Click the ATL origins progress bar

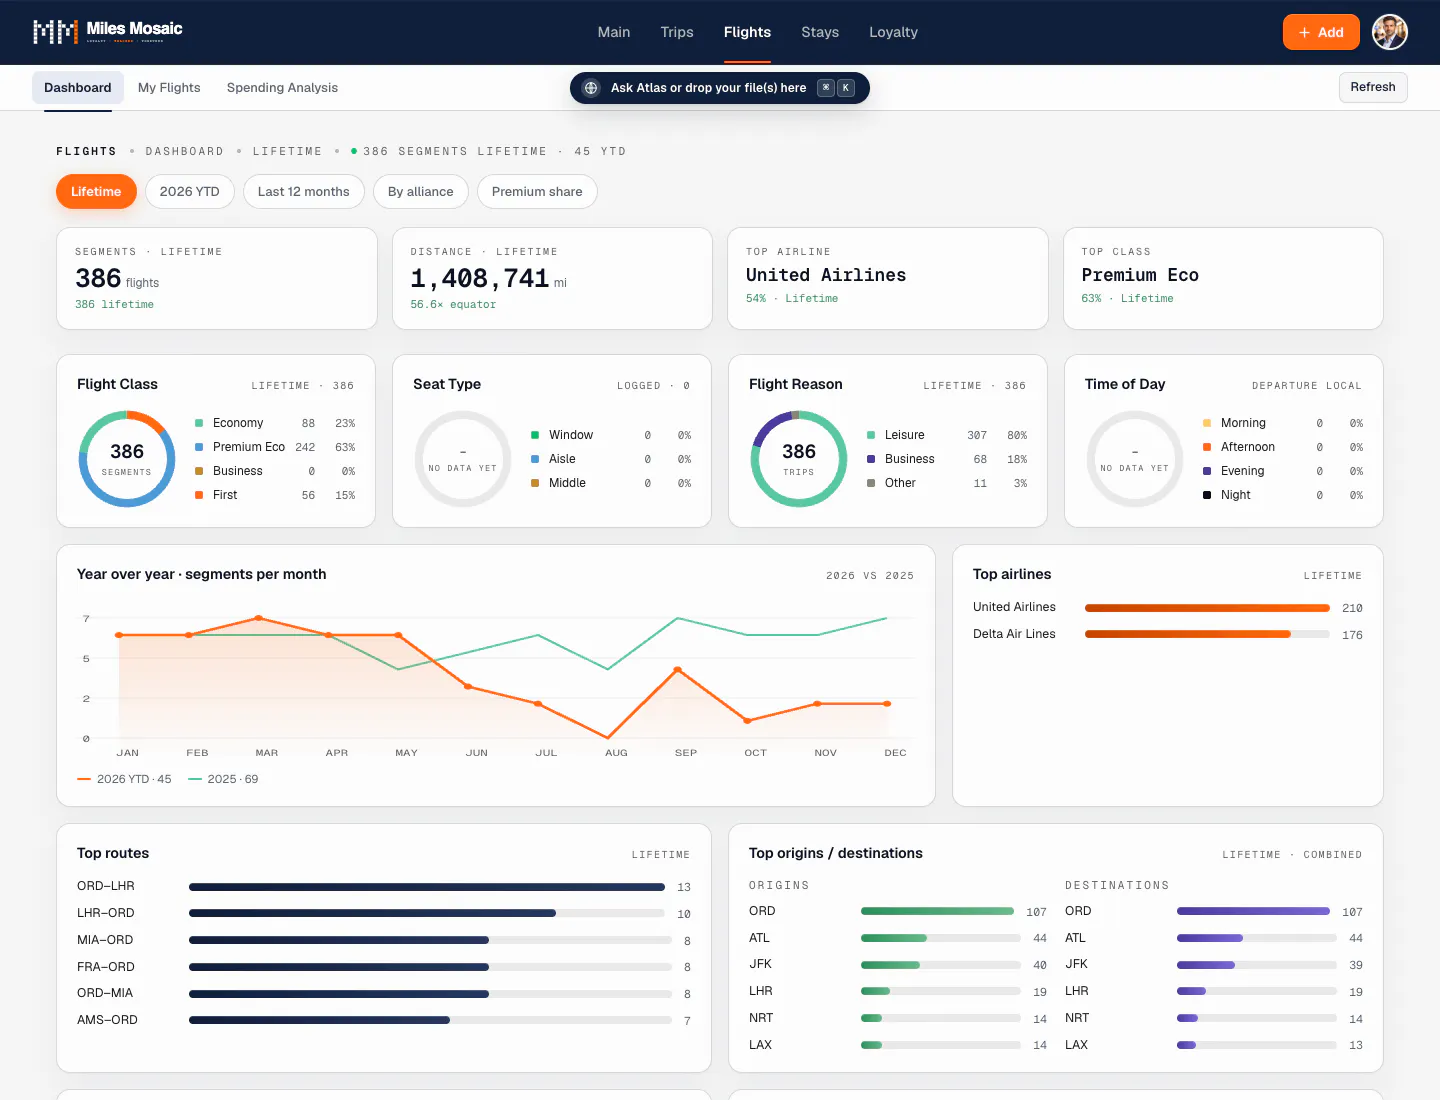coord(941,938)
